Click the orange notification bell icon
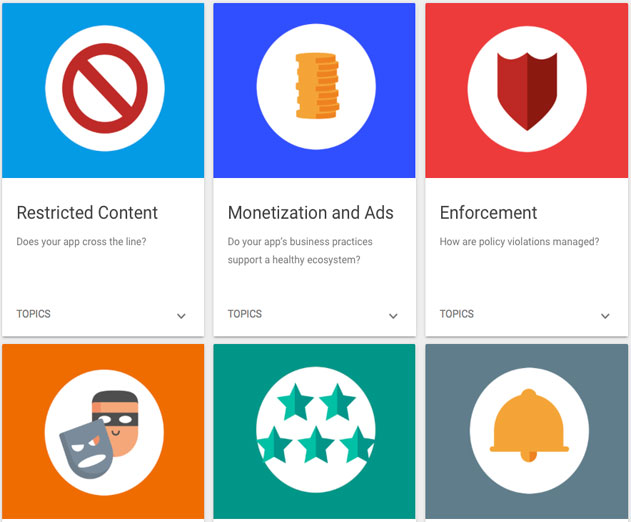631x522 pixels. (529, 426)
